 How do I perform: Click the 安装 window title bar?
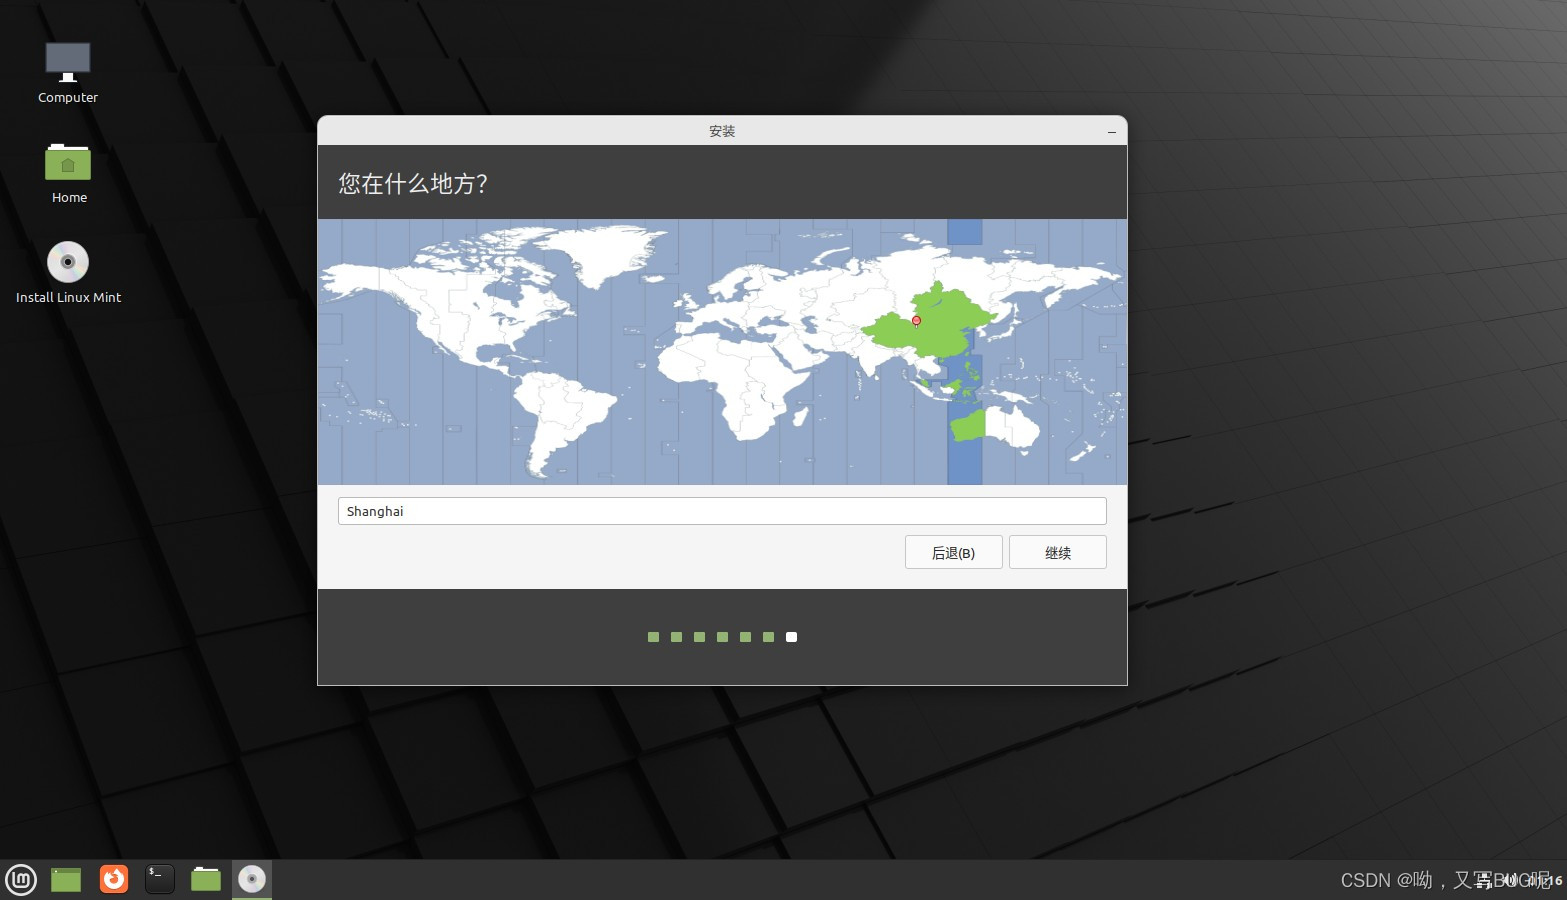(722, 131)
